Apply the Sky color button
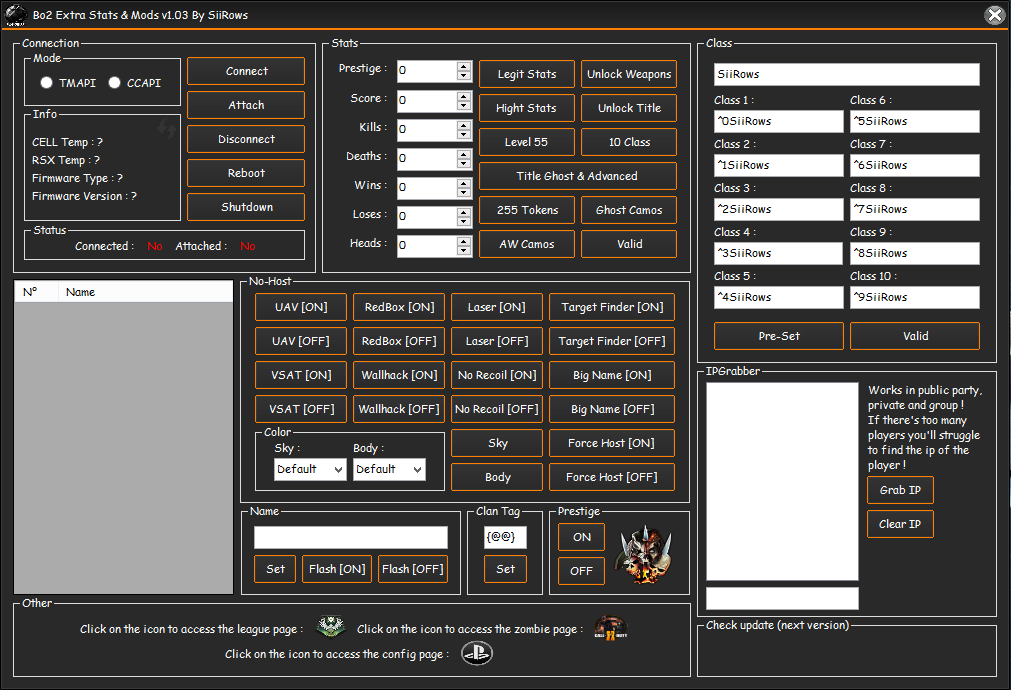1011x690 pixels. point(497,443)
